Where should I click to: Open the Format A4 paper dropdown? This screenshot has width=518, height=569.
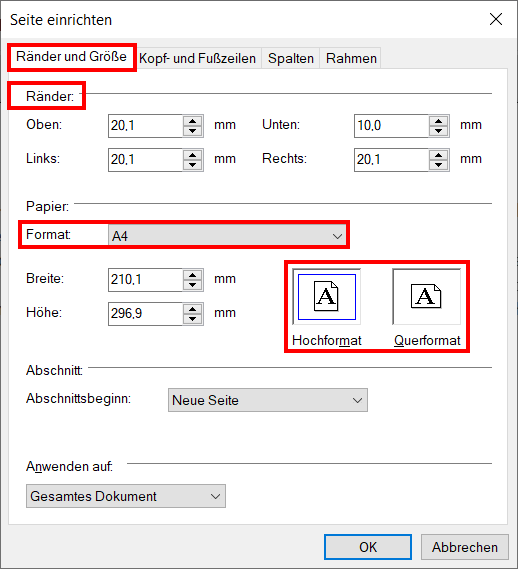point(227,236)
